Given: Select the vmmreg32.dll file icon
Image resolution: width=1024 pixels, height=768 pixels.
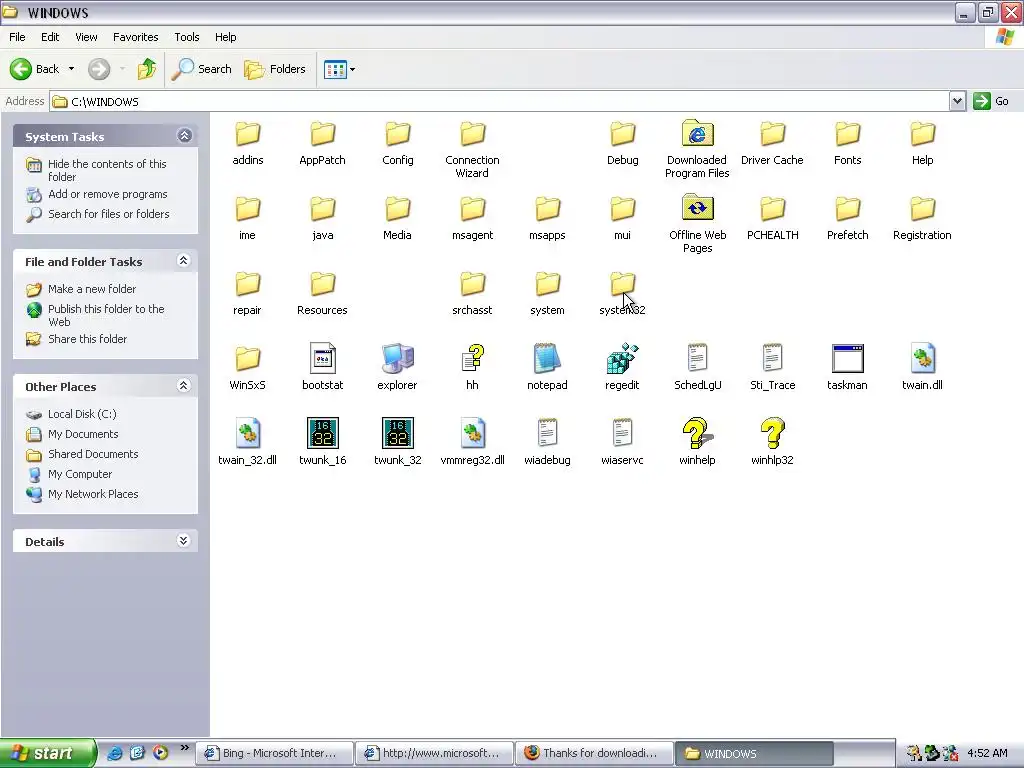Looking at the screenshot, I should (x=472, y=434).
